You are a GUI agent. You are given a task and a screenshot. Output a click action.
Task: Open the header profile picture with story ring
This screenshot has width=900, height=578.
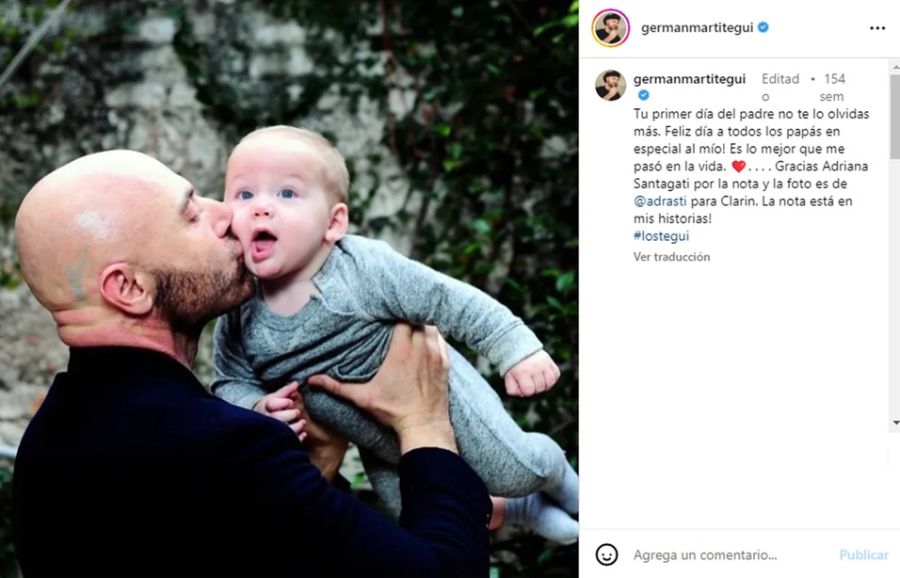tap(610, 28)
